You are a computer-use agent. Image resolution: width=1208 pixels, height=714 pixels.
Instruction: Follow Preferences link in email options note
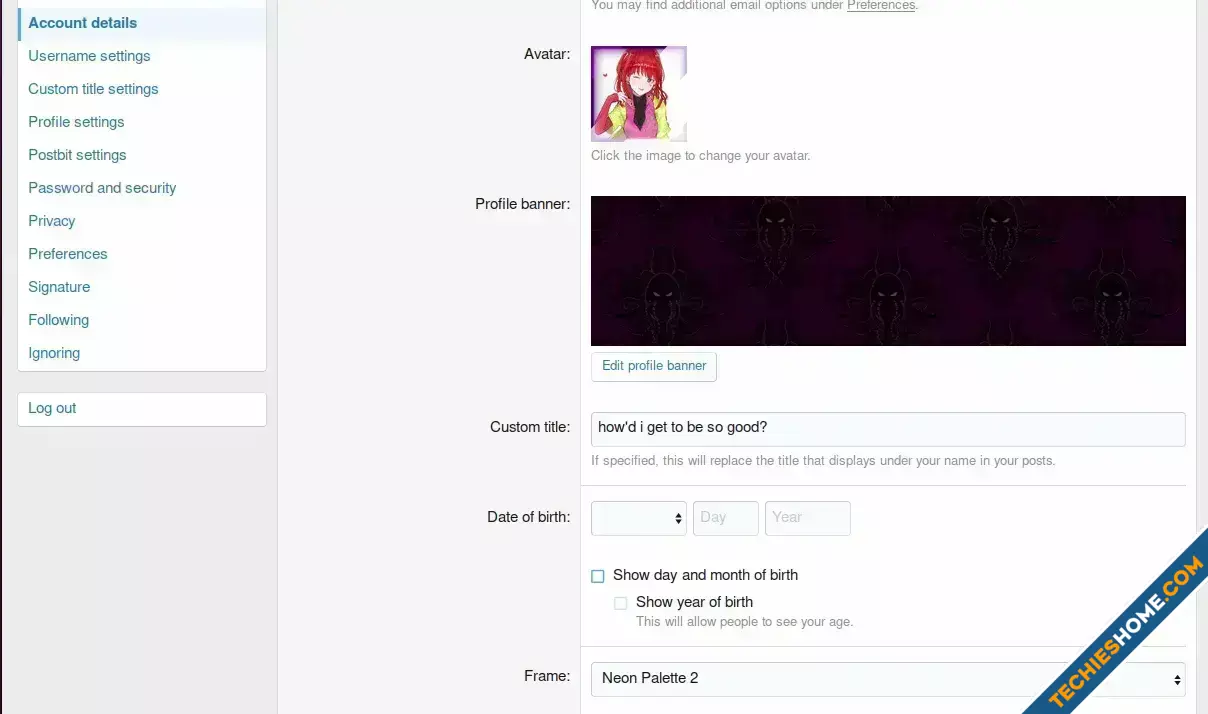[881, 6]
